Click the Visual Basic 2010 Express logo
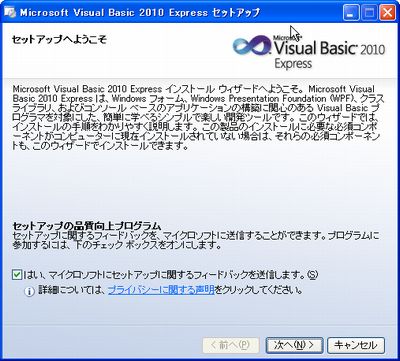The height and width of the screenshot is (361, 400). point(308,51)
